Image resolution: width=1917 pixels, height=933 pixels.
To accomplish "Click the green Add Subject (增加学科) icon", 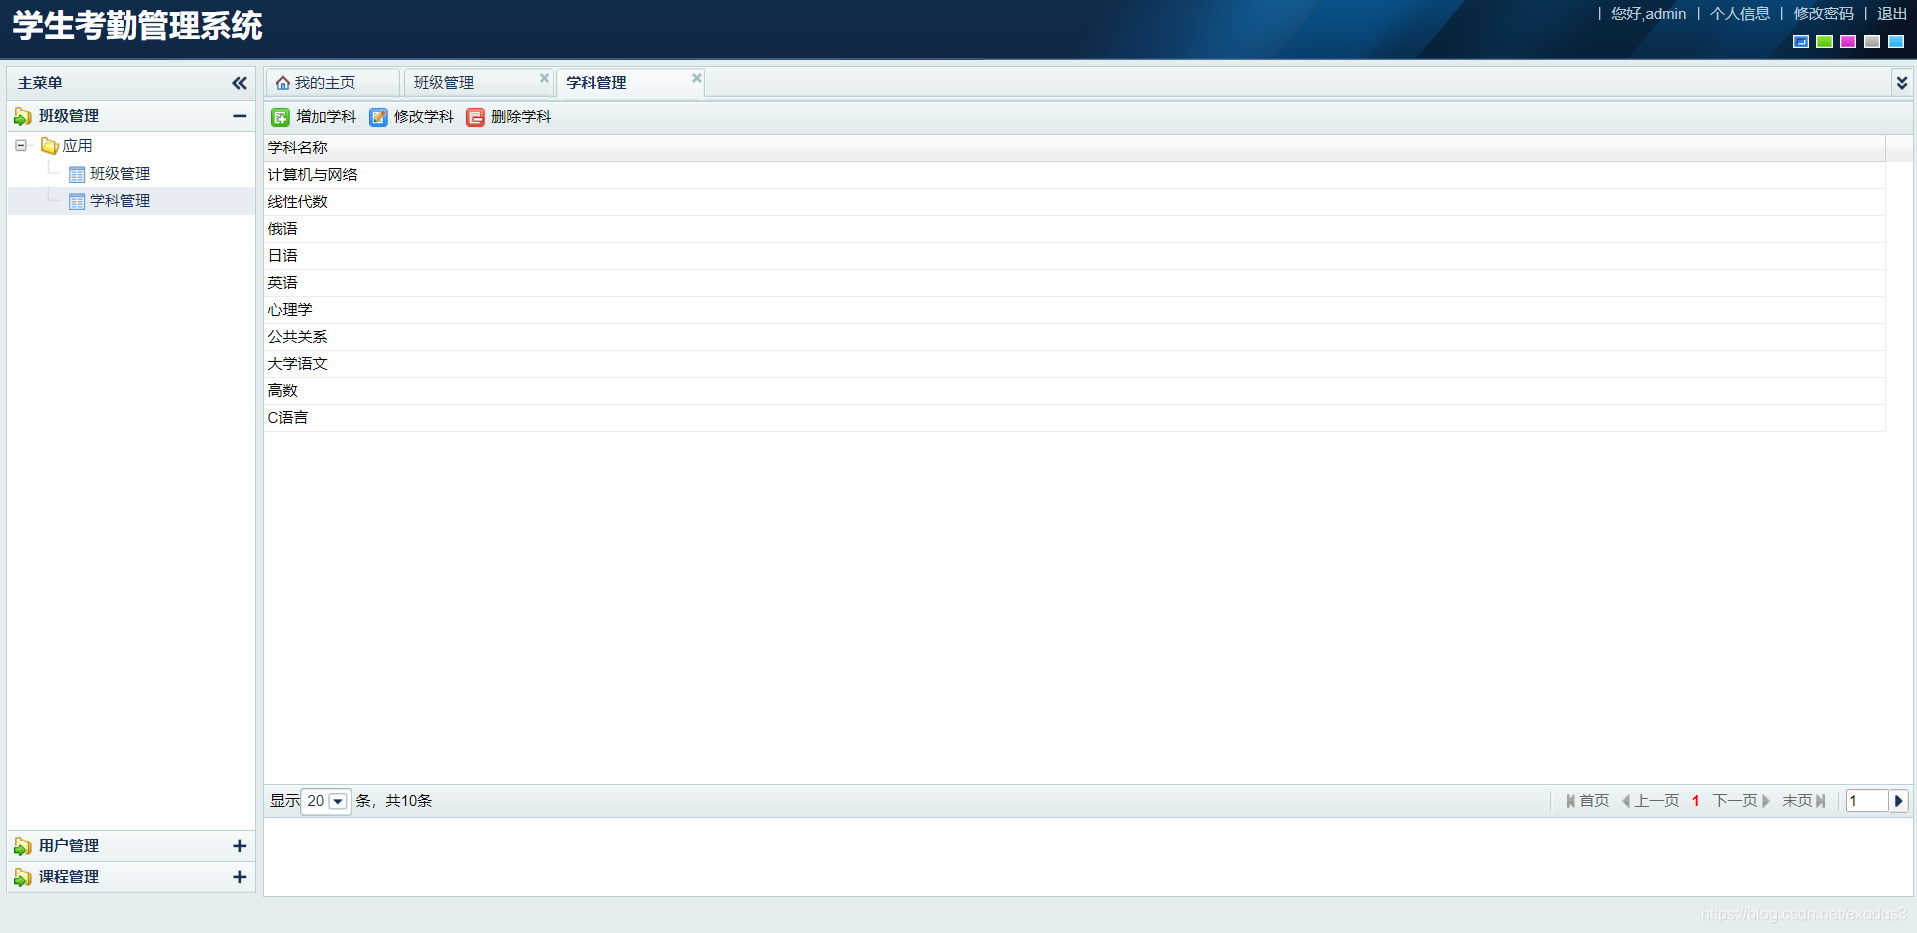I will (x=281, y=117).
